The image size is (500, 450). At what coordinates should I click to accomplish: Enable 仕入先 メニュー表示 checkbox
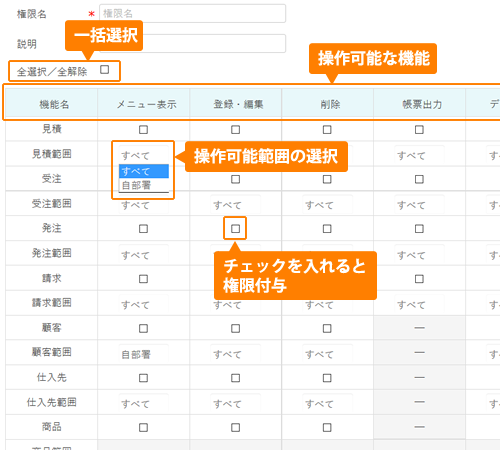pyautogui.click(x=143, y=378)
